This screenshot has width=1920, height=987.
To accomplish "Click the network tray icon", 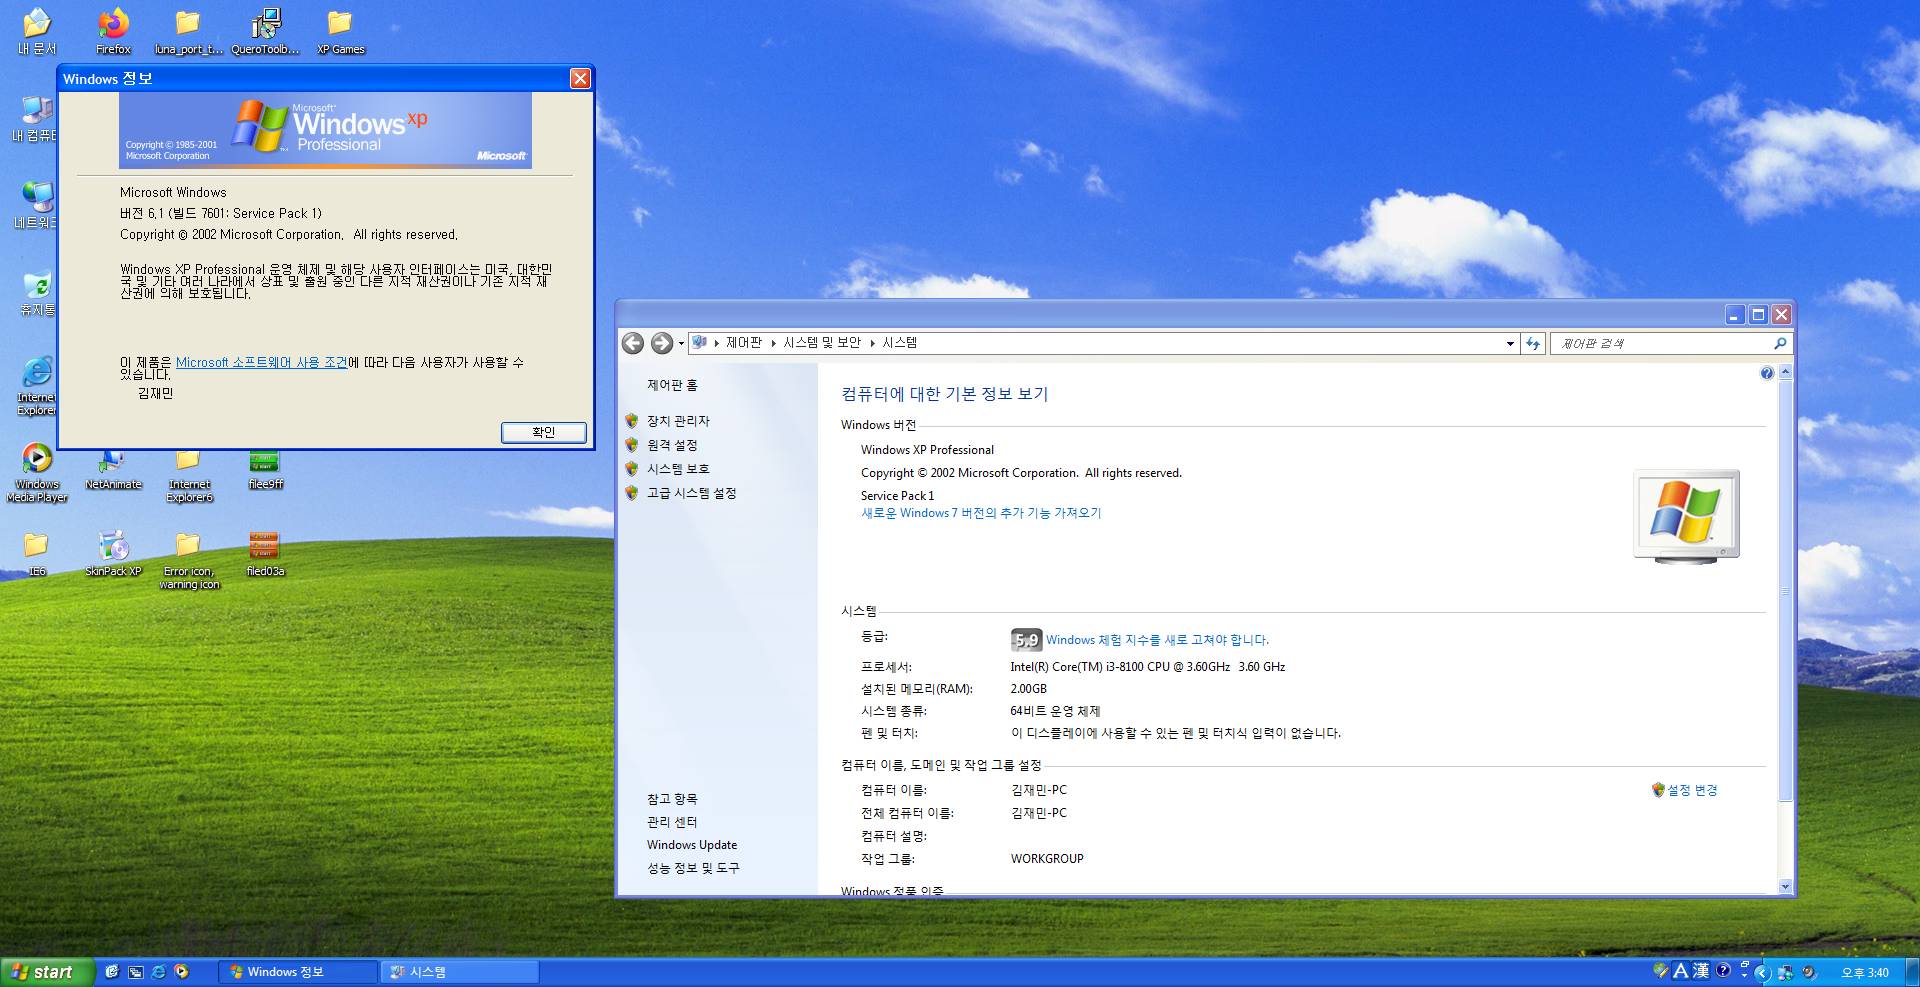I will click(1786, 972).
